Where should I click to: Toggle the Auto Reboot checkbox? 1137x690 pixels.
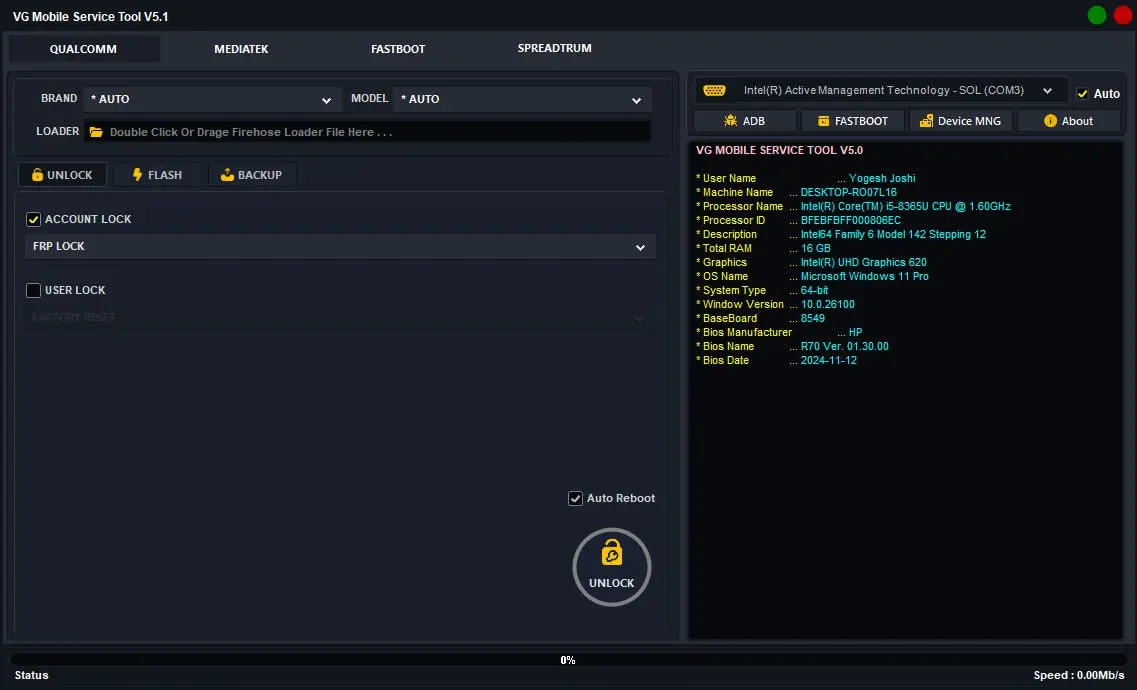click(x=575, y=498)
